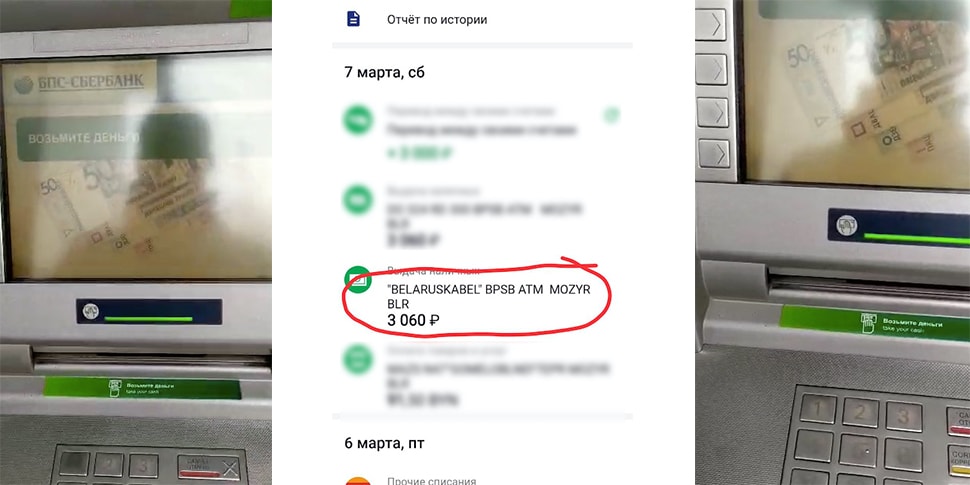970x485 pixels.
Task: Tap the 3 060 ₽ amount
Action: [413, 320]
